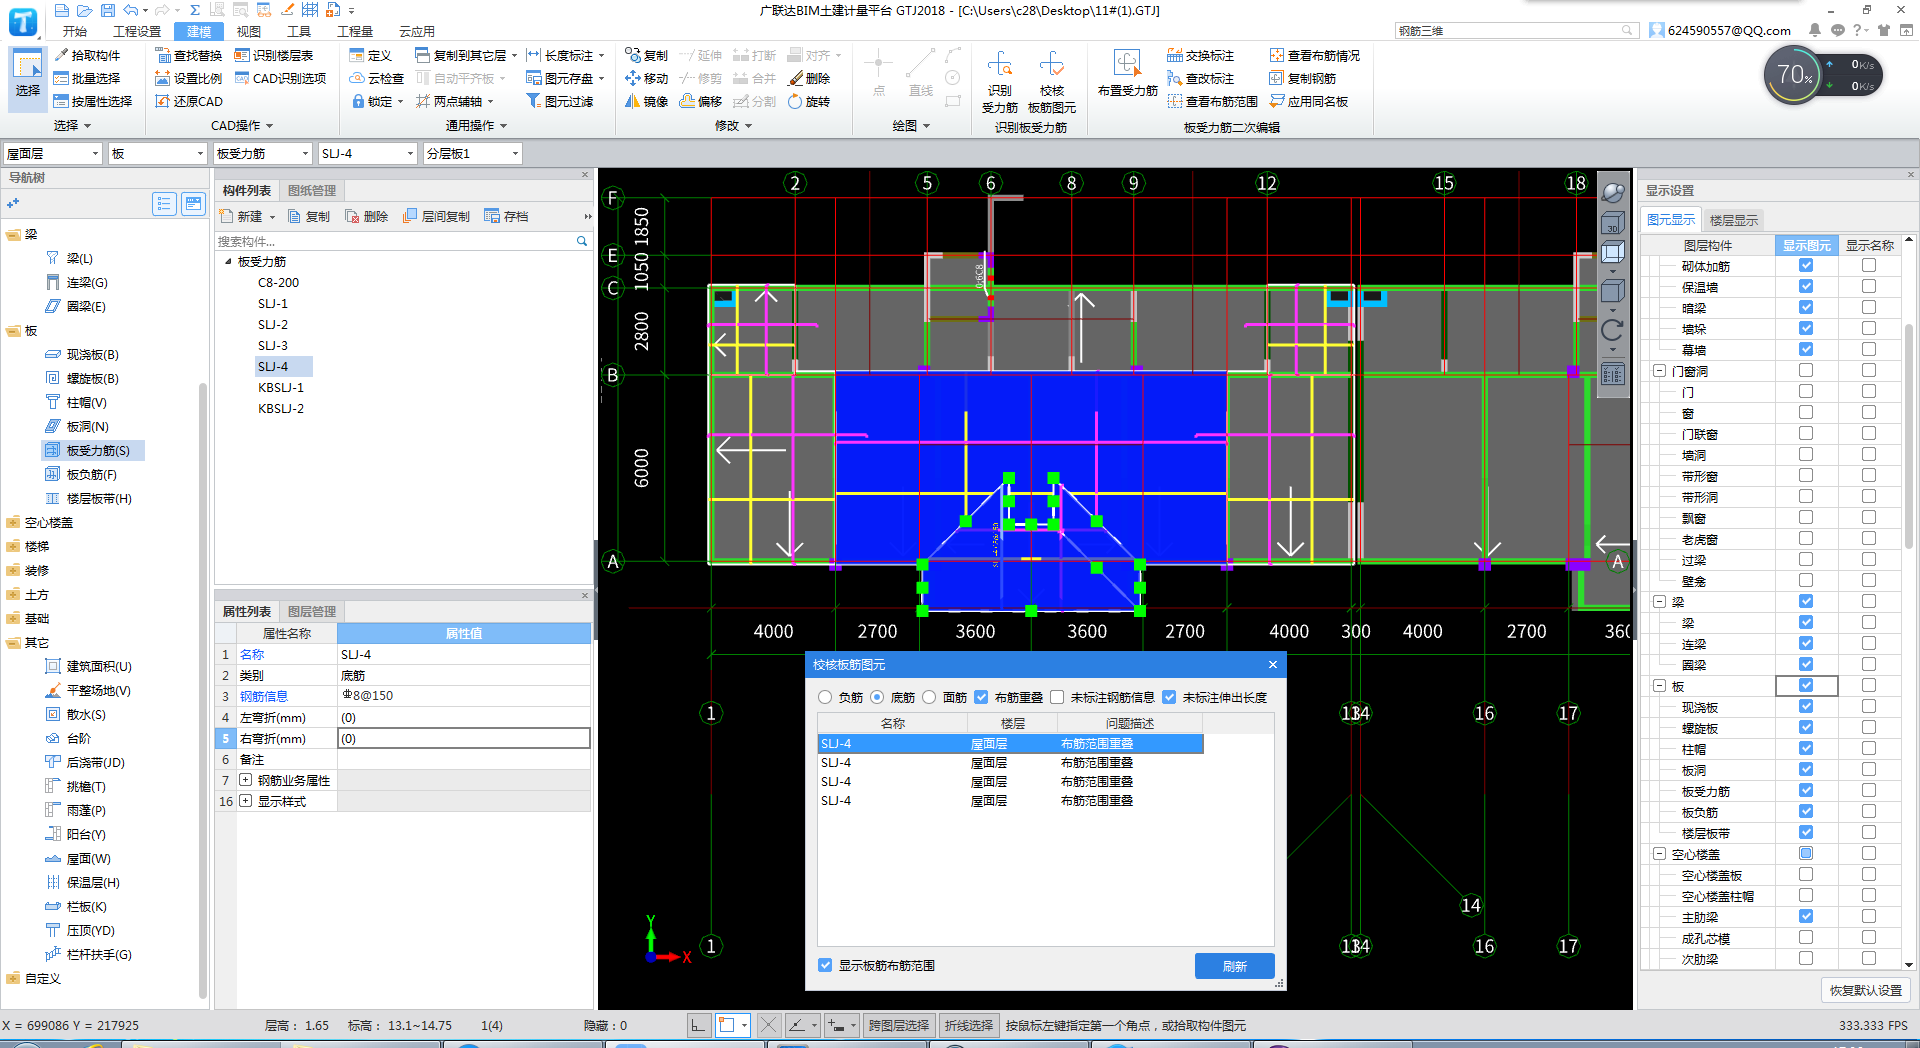The width and height of the screenshot is (1920, 1048).
Task: Switch to 图纸管理 tab in component list panel
Action: click(312, 190)
